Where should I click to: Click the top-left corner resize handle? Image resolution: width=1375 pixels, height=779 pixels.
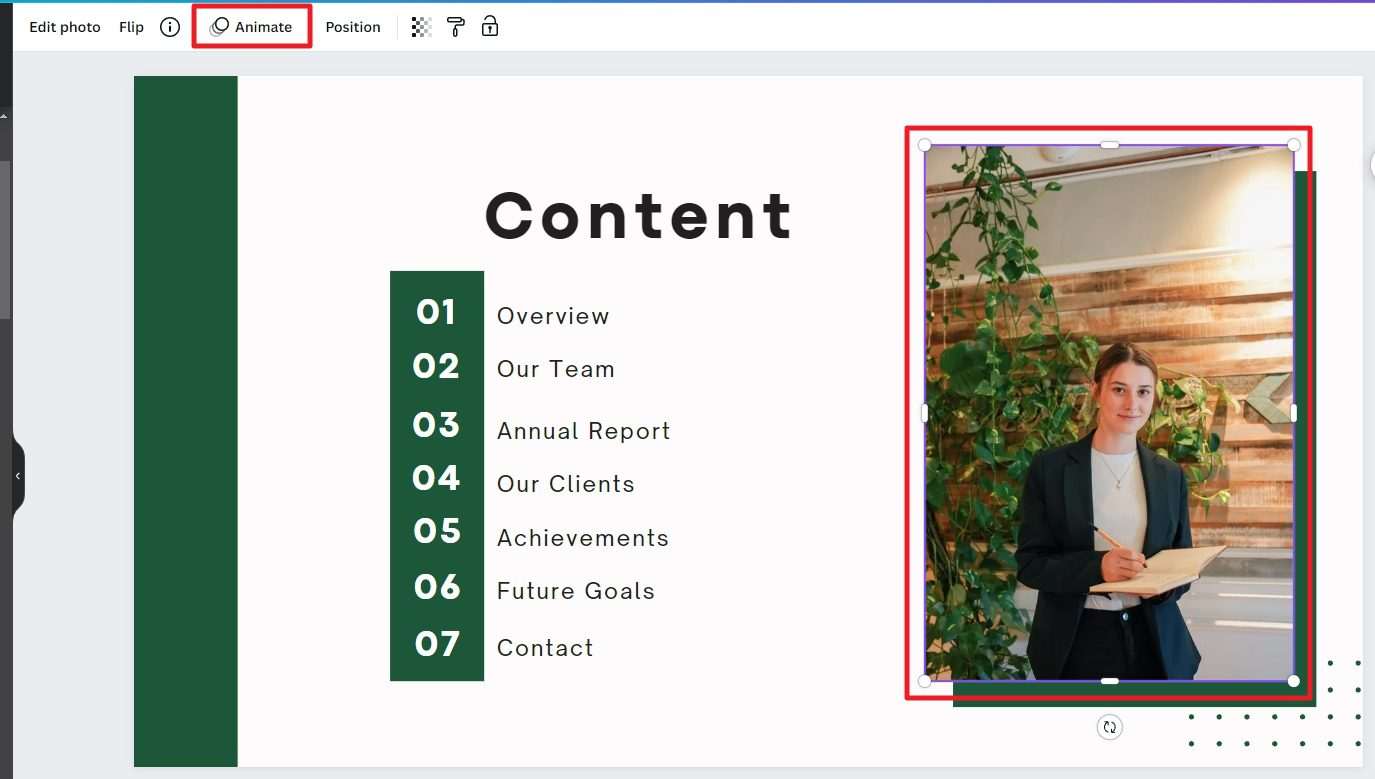click(x=924, y=145)
